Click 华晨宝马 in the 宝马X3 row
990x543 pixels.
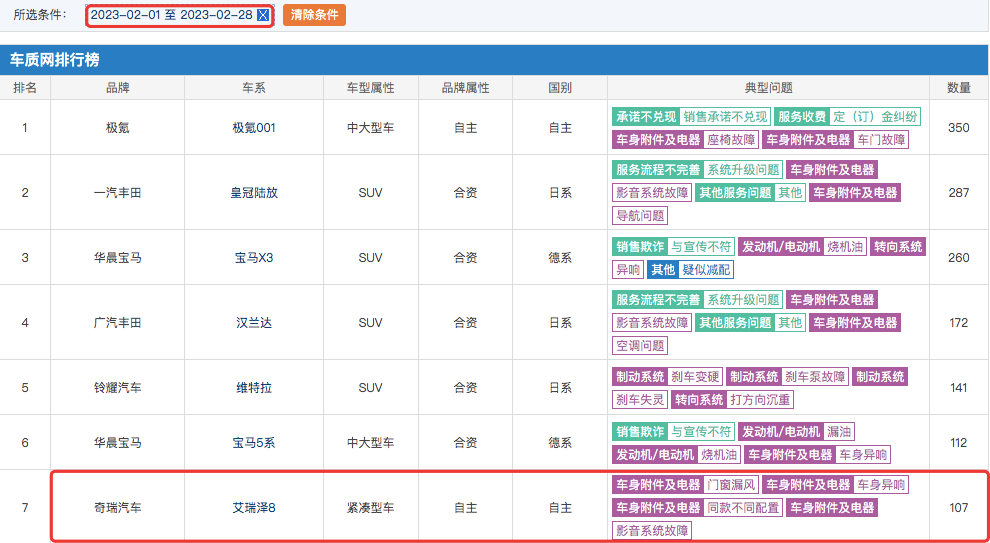pos(117,258)
